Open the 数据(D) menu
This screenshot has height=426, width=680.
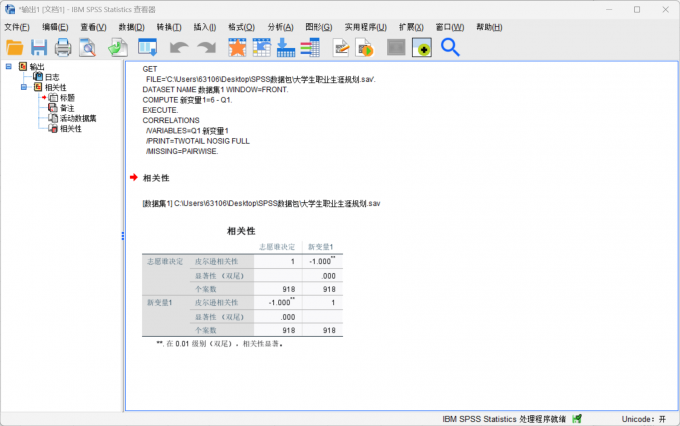tap(131, 27)
